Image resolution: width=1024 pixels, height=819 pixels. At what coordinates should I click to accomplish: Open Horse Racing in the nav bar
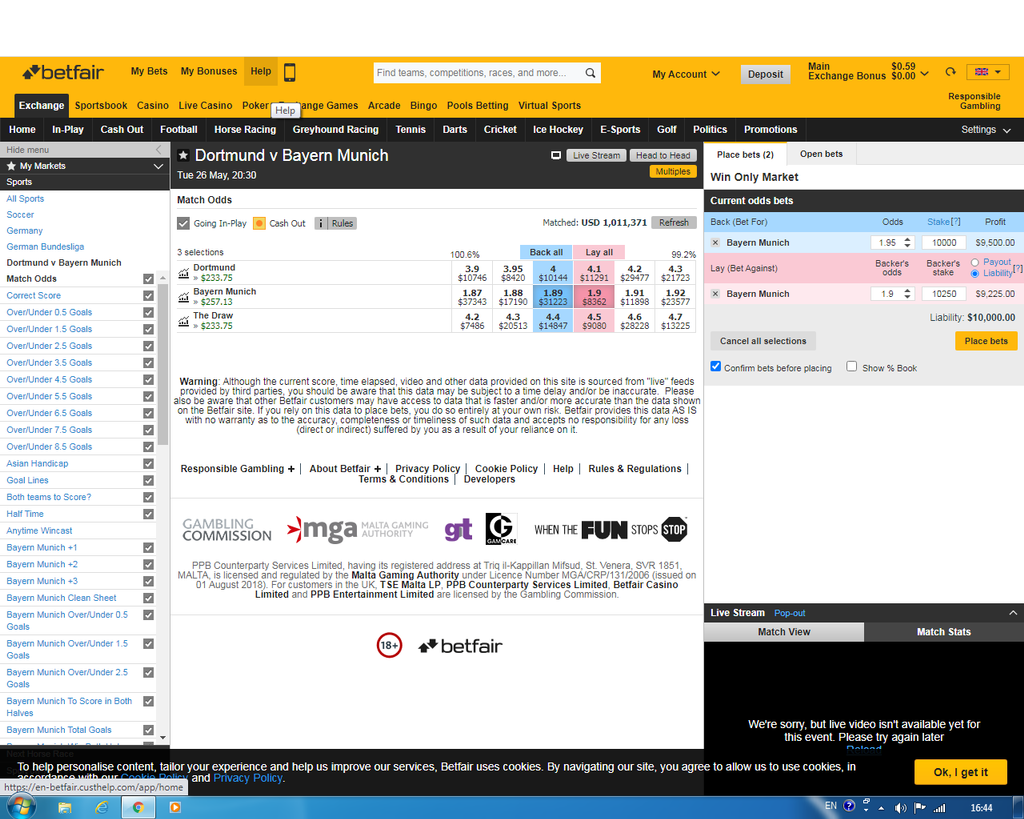click(245, 129)
